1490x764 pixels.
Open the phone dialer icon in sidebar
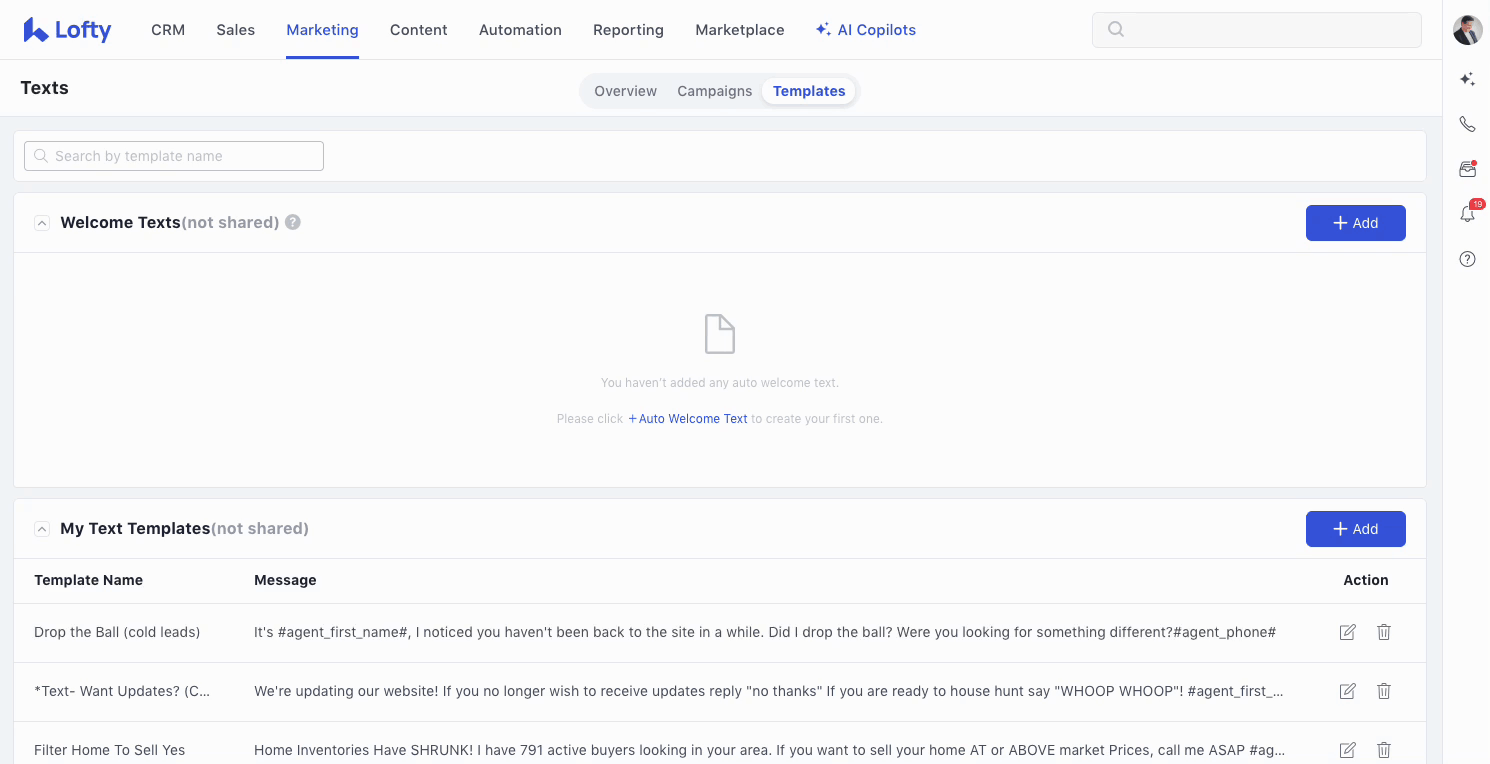(1467, 124)
